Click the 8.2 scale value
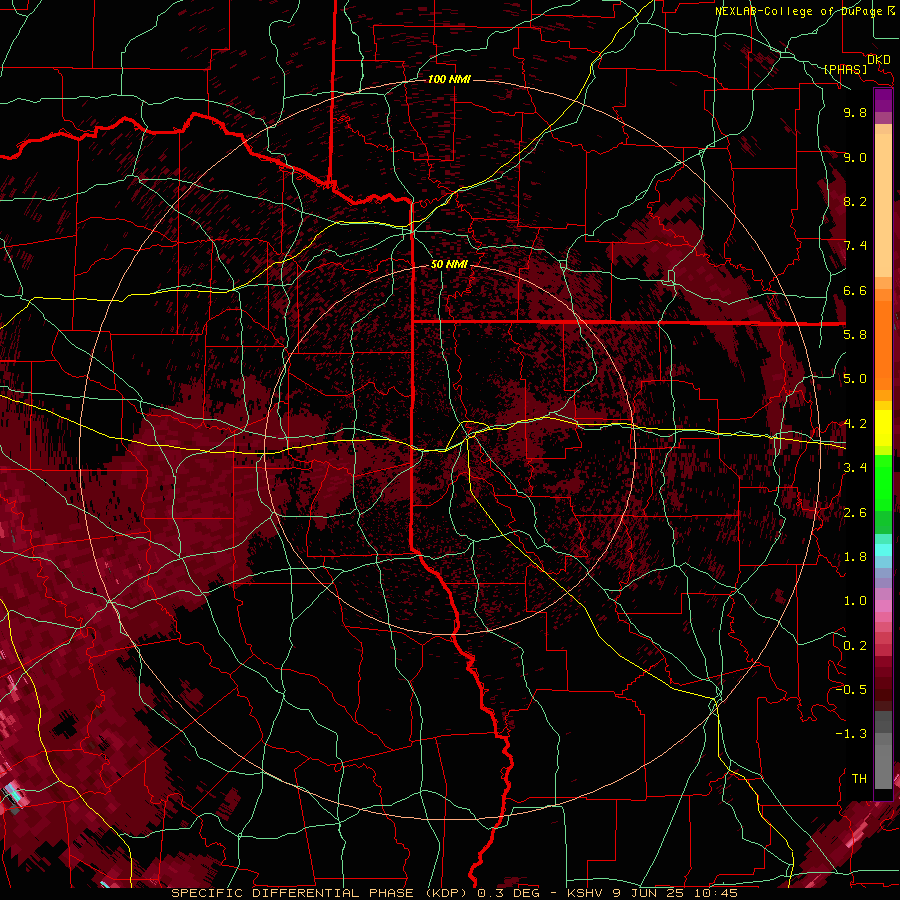900x900 pixels. (x=855, y=201)
